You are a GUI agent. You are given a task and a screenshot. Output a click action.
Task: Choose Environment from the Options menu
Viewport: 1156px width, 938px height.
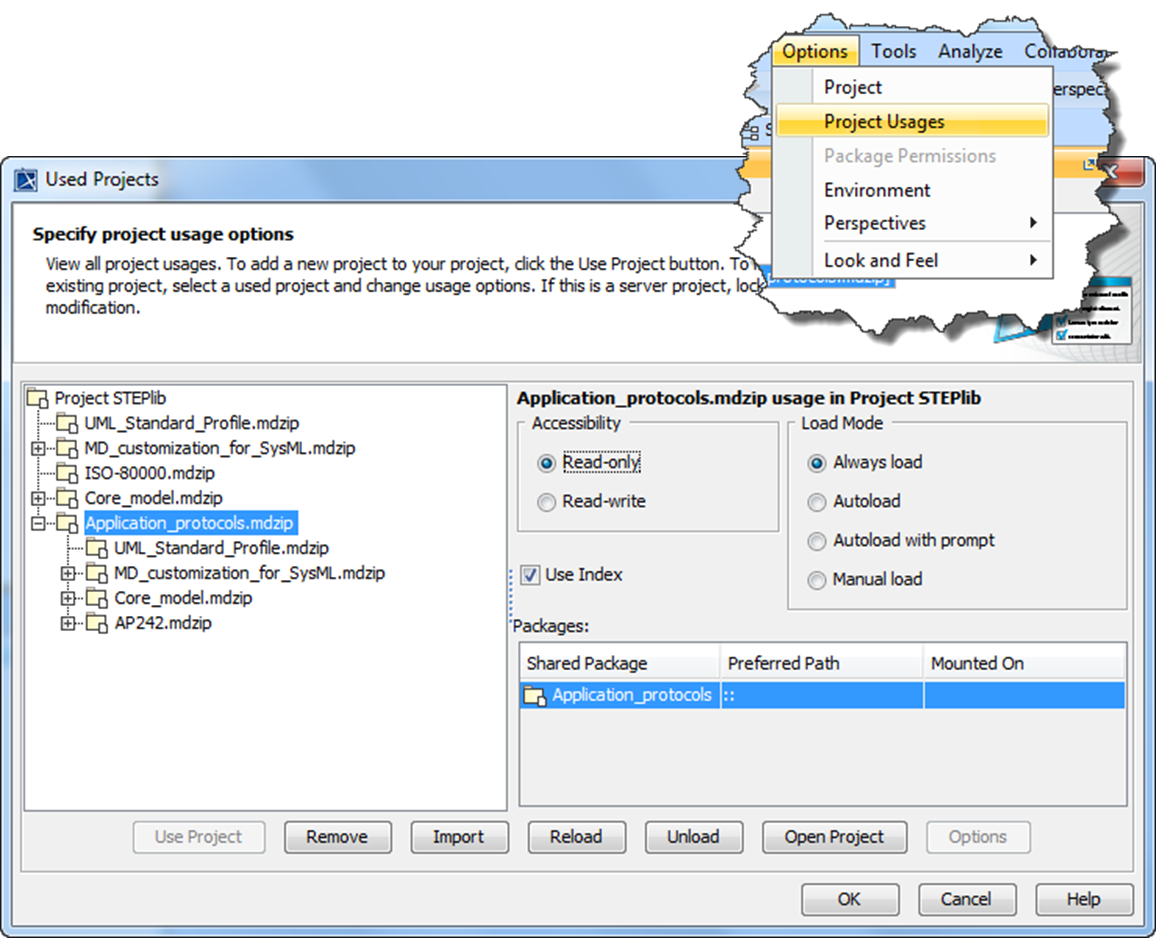[x=876, y=190]
